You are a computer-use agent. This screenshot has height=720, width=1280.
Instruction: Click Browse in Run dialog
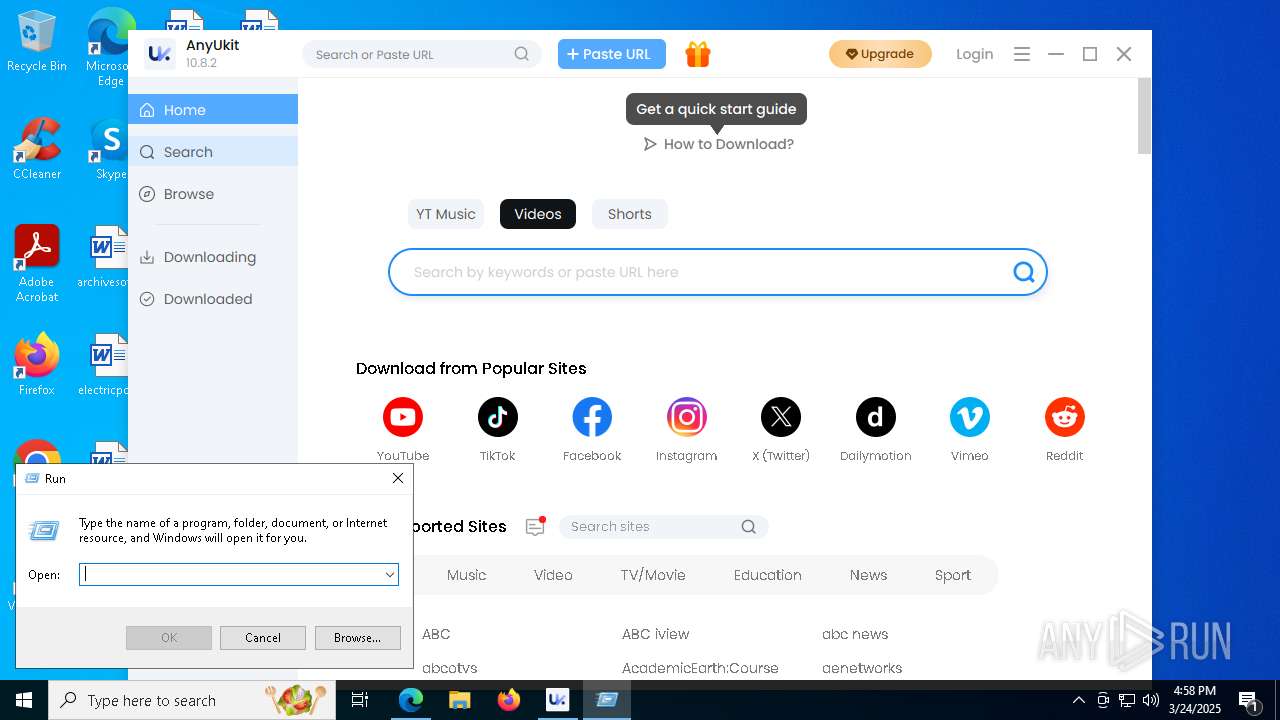pyautogui.click(x=357, y=638)
